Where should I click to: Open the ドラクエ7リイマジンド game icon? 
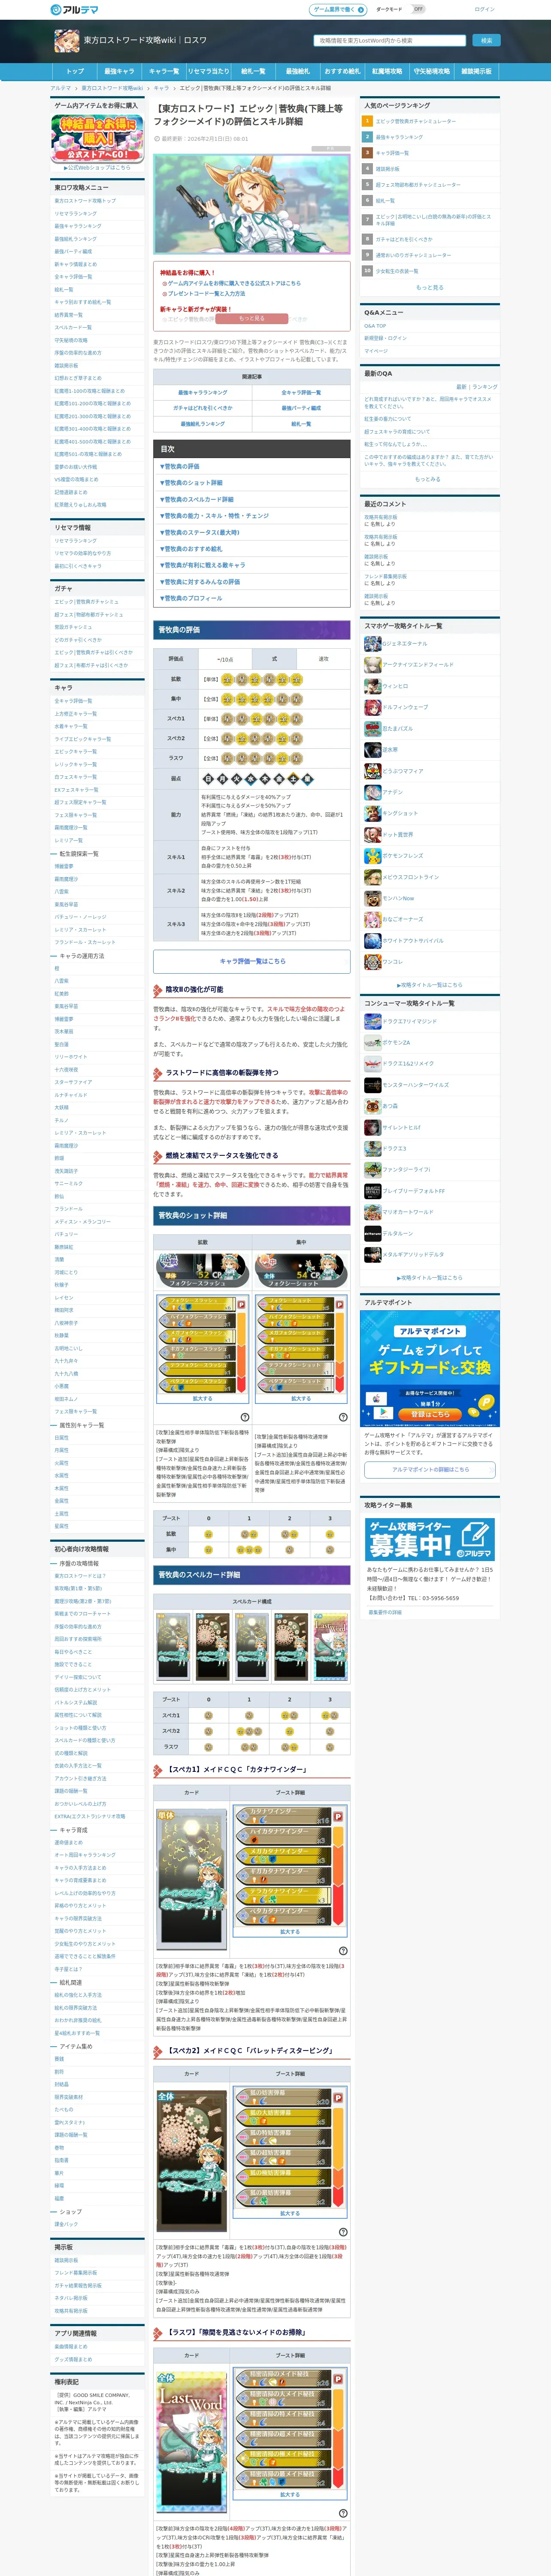372,1021
